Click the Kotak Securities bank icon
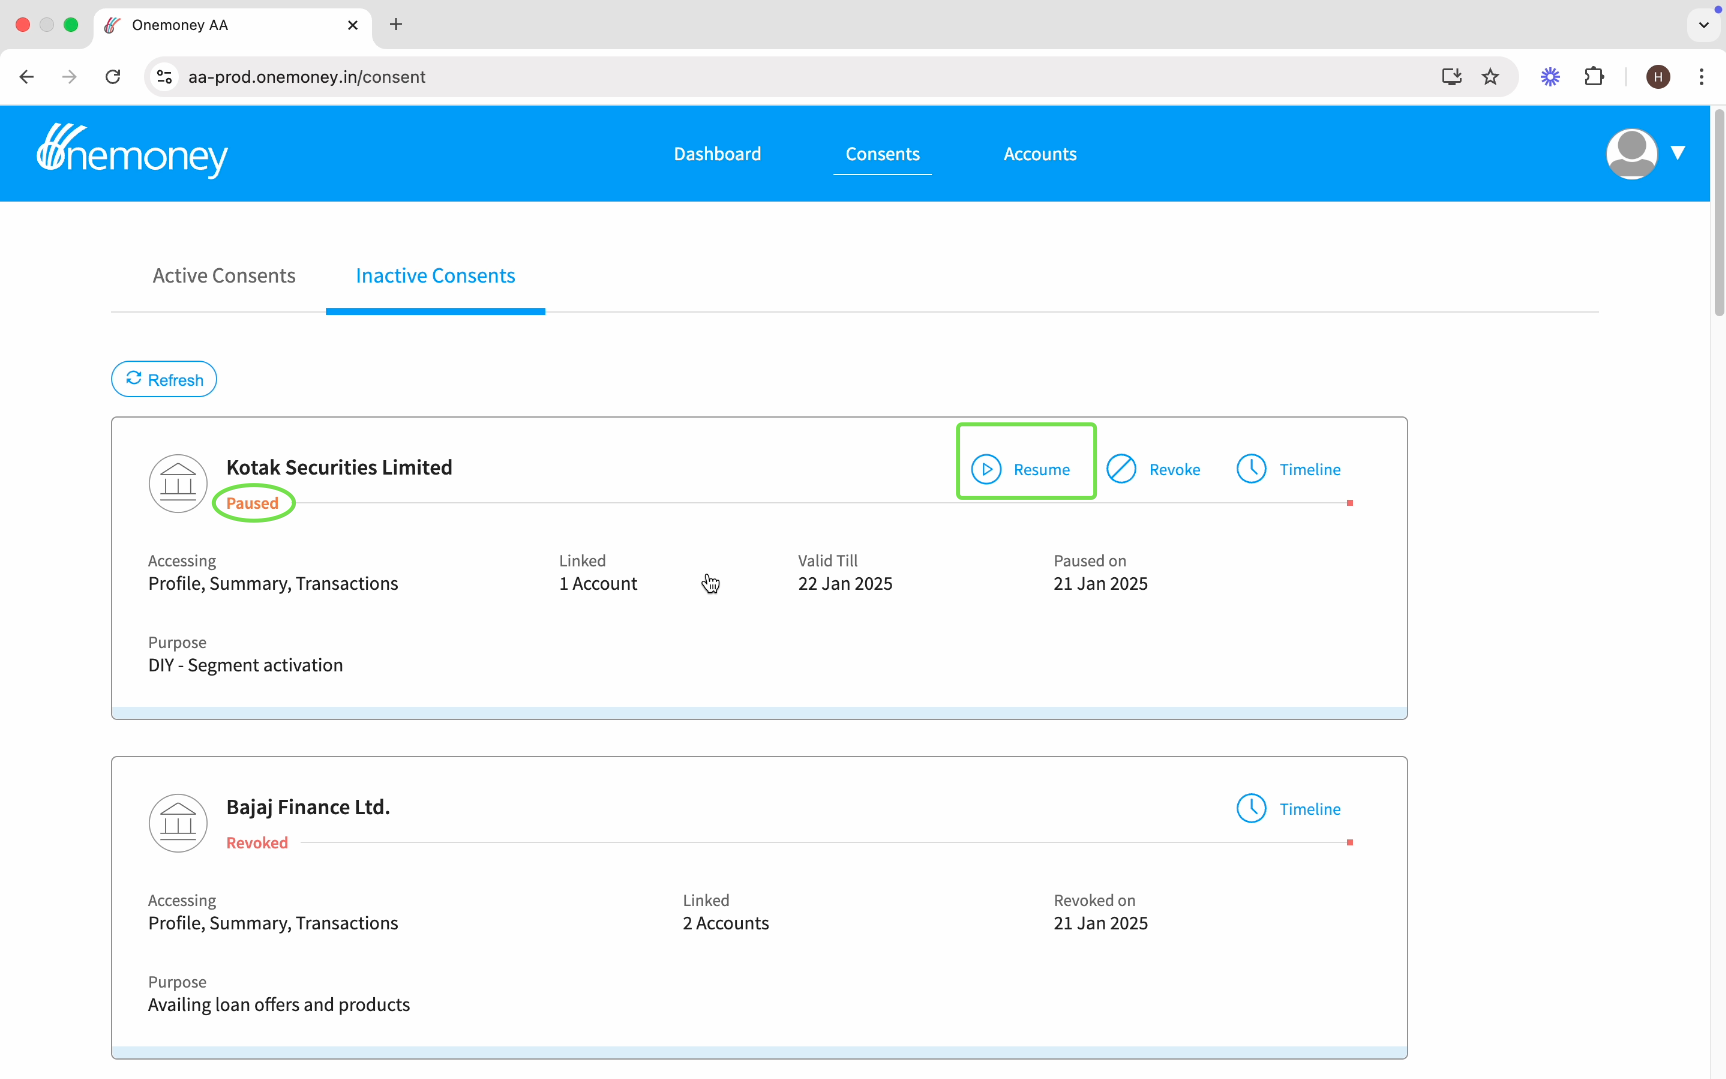This screenshot has width=1726, height=1079. click(x=178, y=483)
